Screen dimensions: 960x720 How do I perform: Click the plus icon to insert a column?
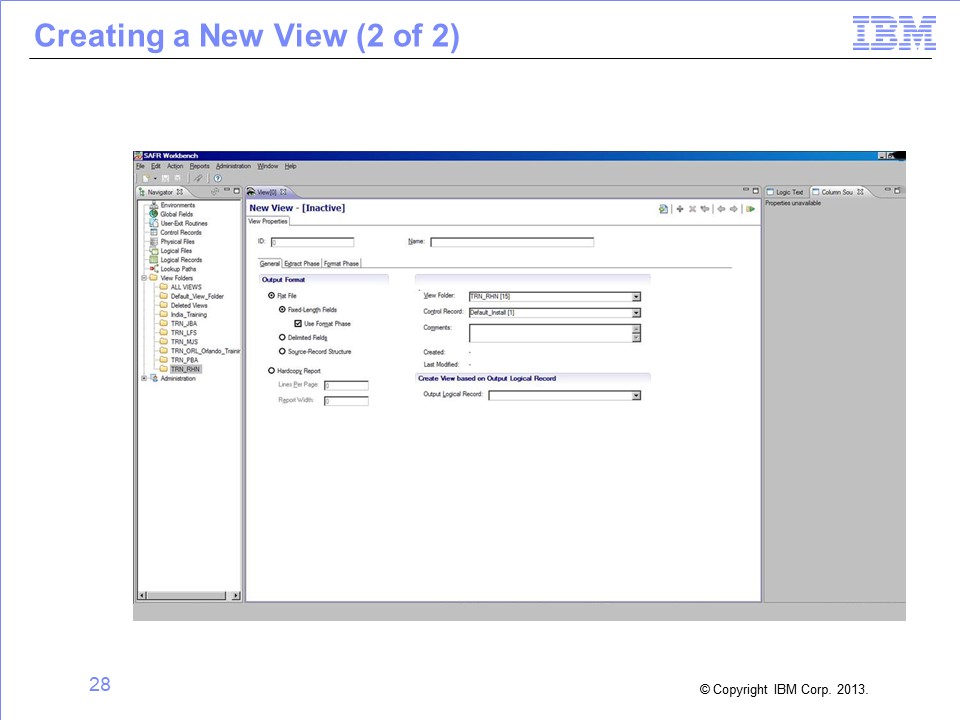[x=680, y=209]
